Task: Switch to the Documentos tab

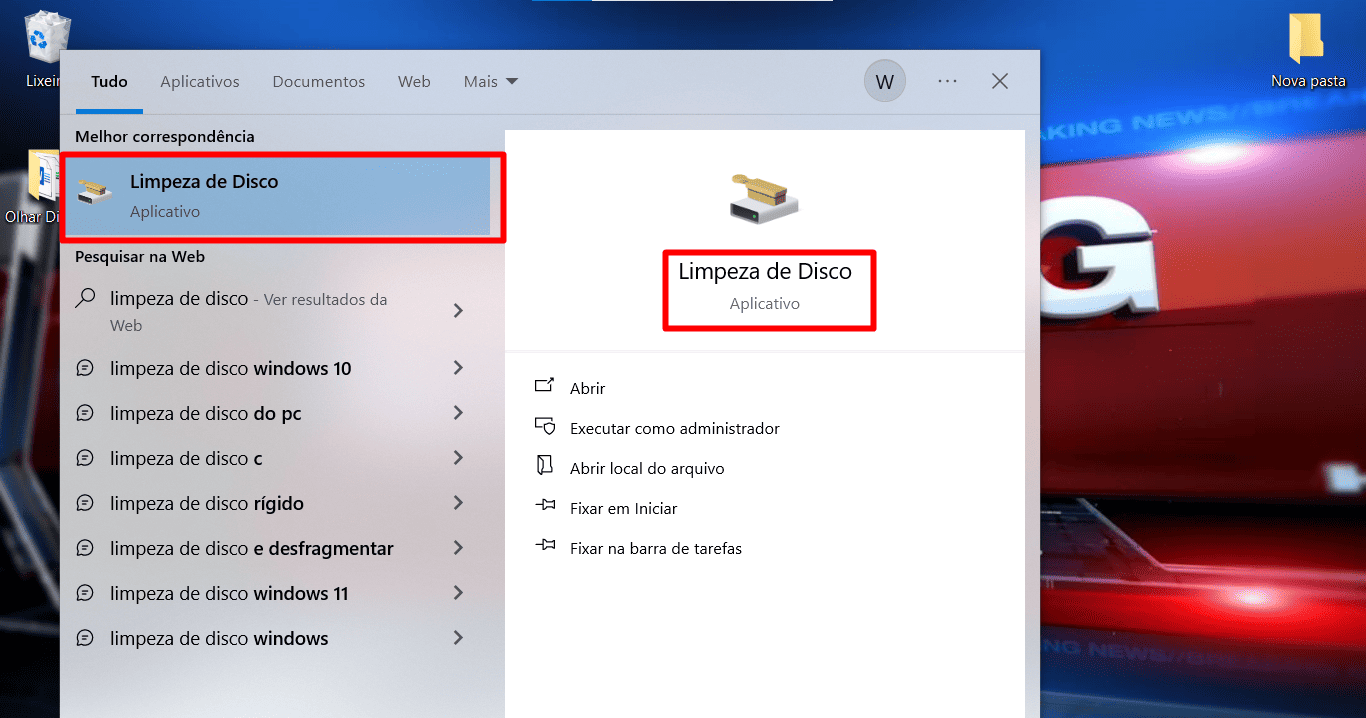Action: point(318,82)
